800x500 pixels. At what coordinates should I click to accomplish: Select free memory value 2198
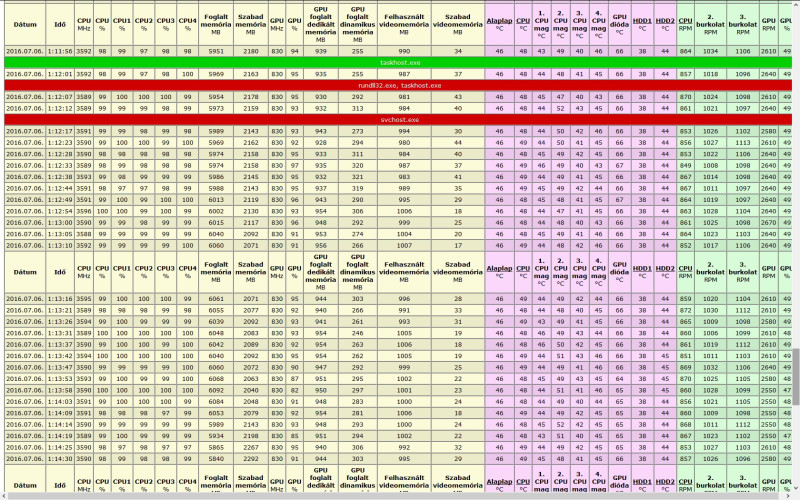tap(251, 436)
